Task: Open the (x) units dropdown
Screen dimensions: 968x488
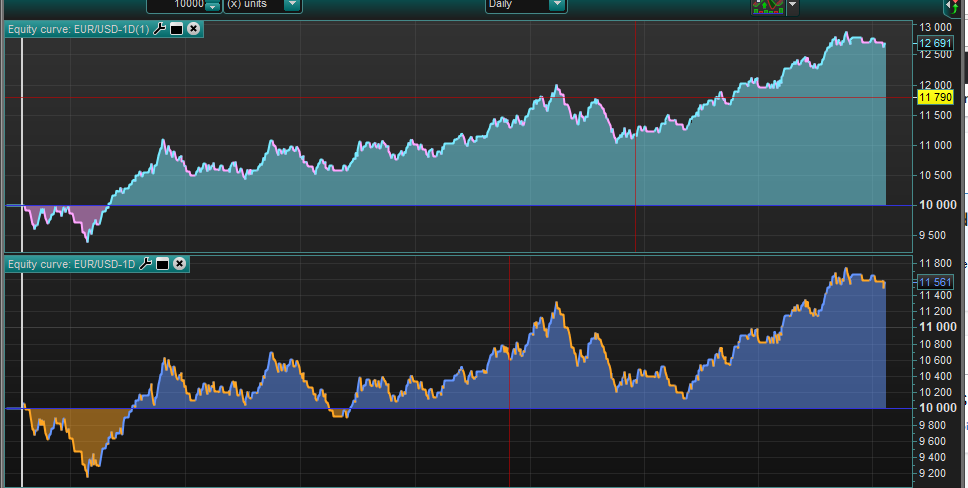Action: pyautogui.click(x=291, y=5)
